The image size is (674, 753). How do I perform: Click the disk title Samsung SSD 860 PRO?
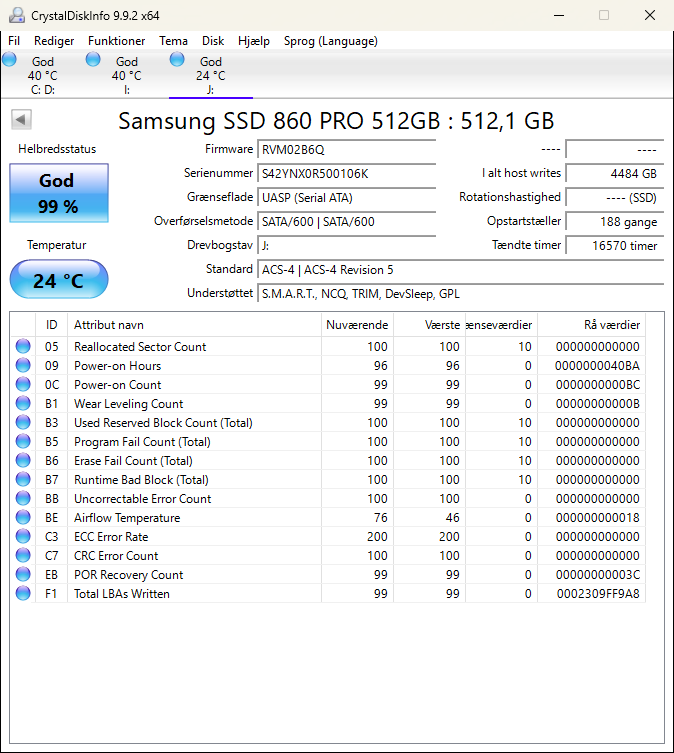[x=336, y=121]
